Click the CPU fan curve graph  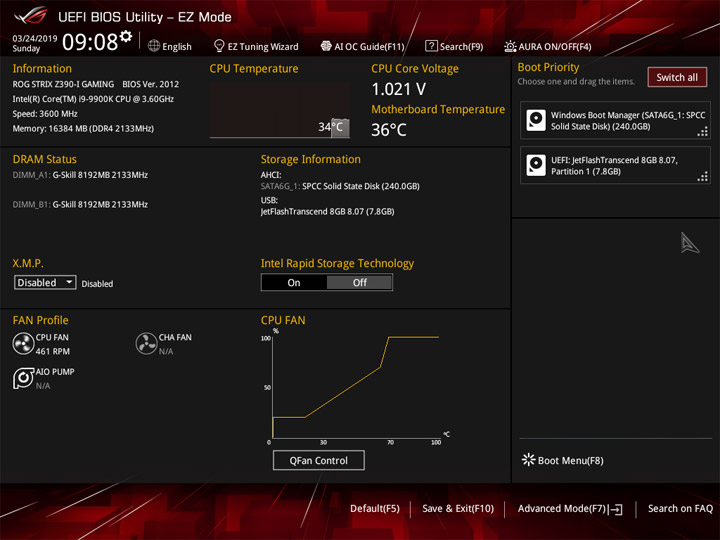point(356,387)
